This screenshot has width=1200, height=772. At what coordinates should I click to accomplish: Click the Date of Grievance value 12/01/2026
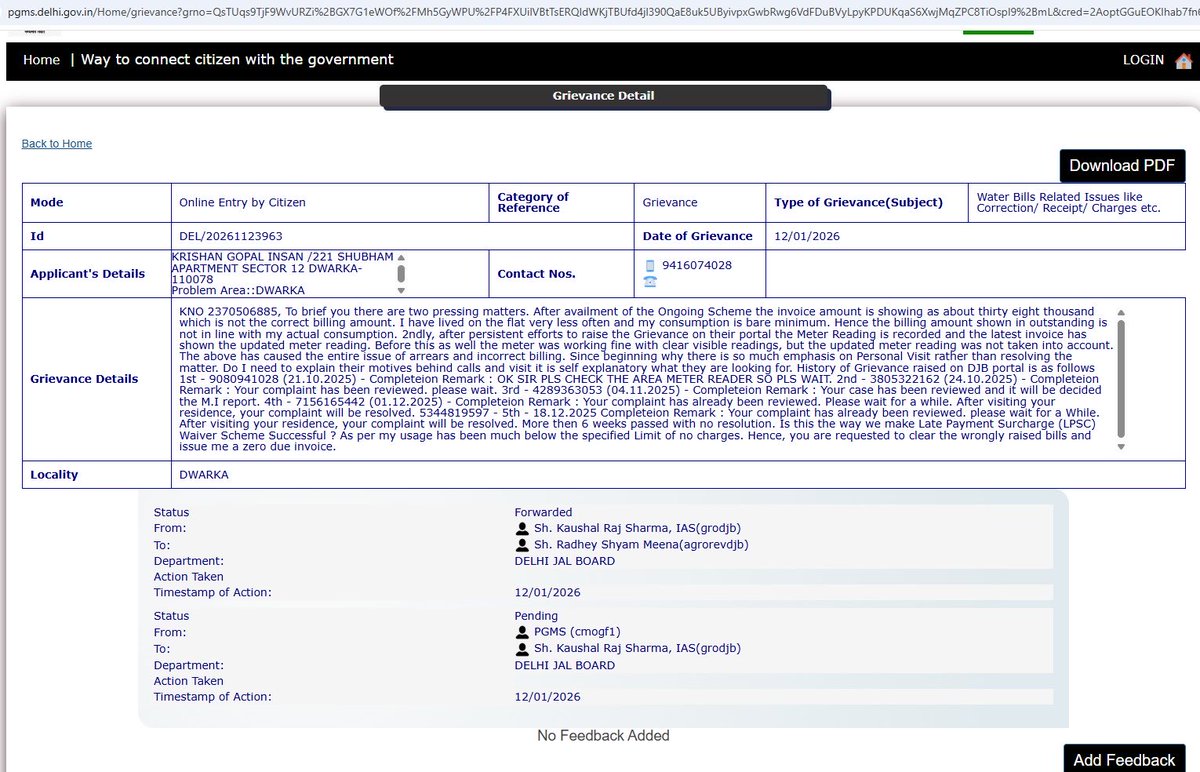pos(807,236)
